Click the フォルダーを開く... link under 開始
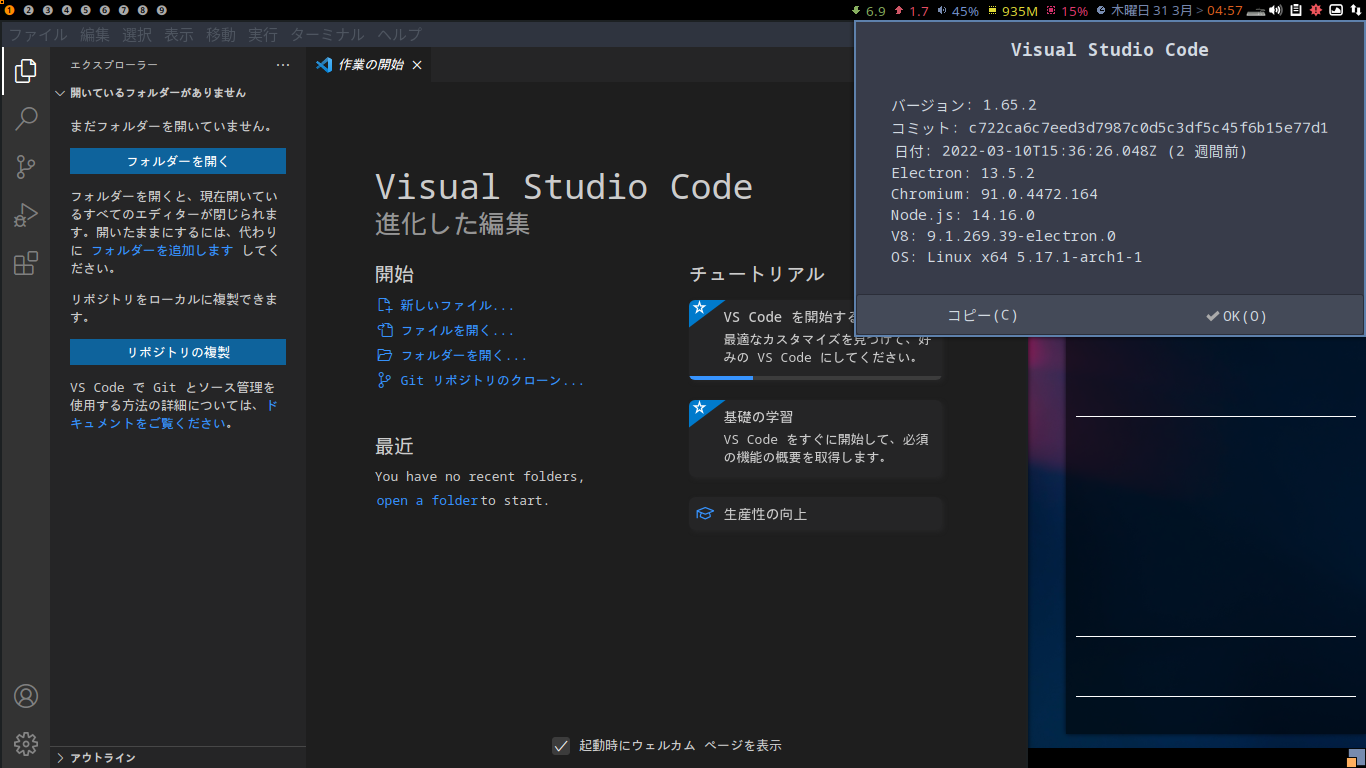Screen dimensions: 1366x768 tap(464, 356)
